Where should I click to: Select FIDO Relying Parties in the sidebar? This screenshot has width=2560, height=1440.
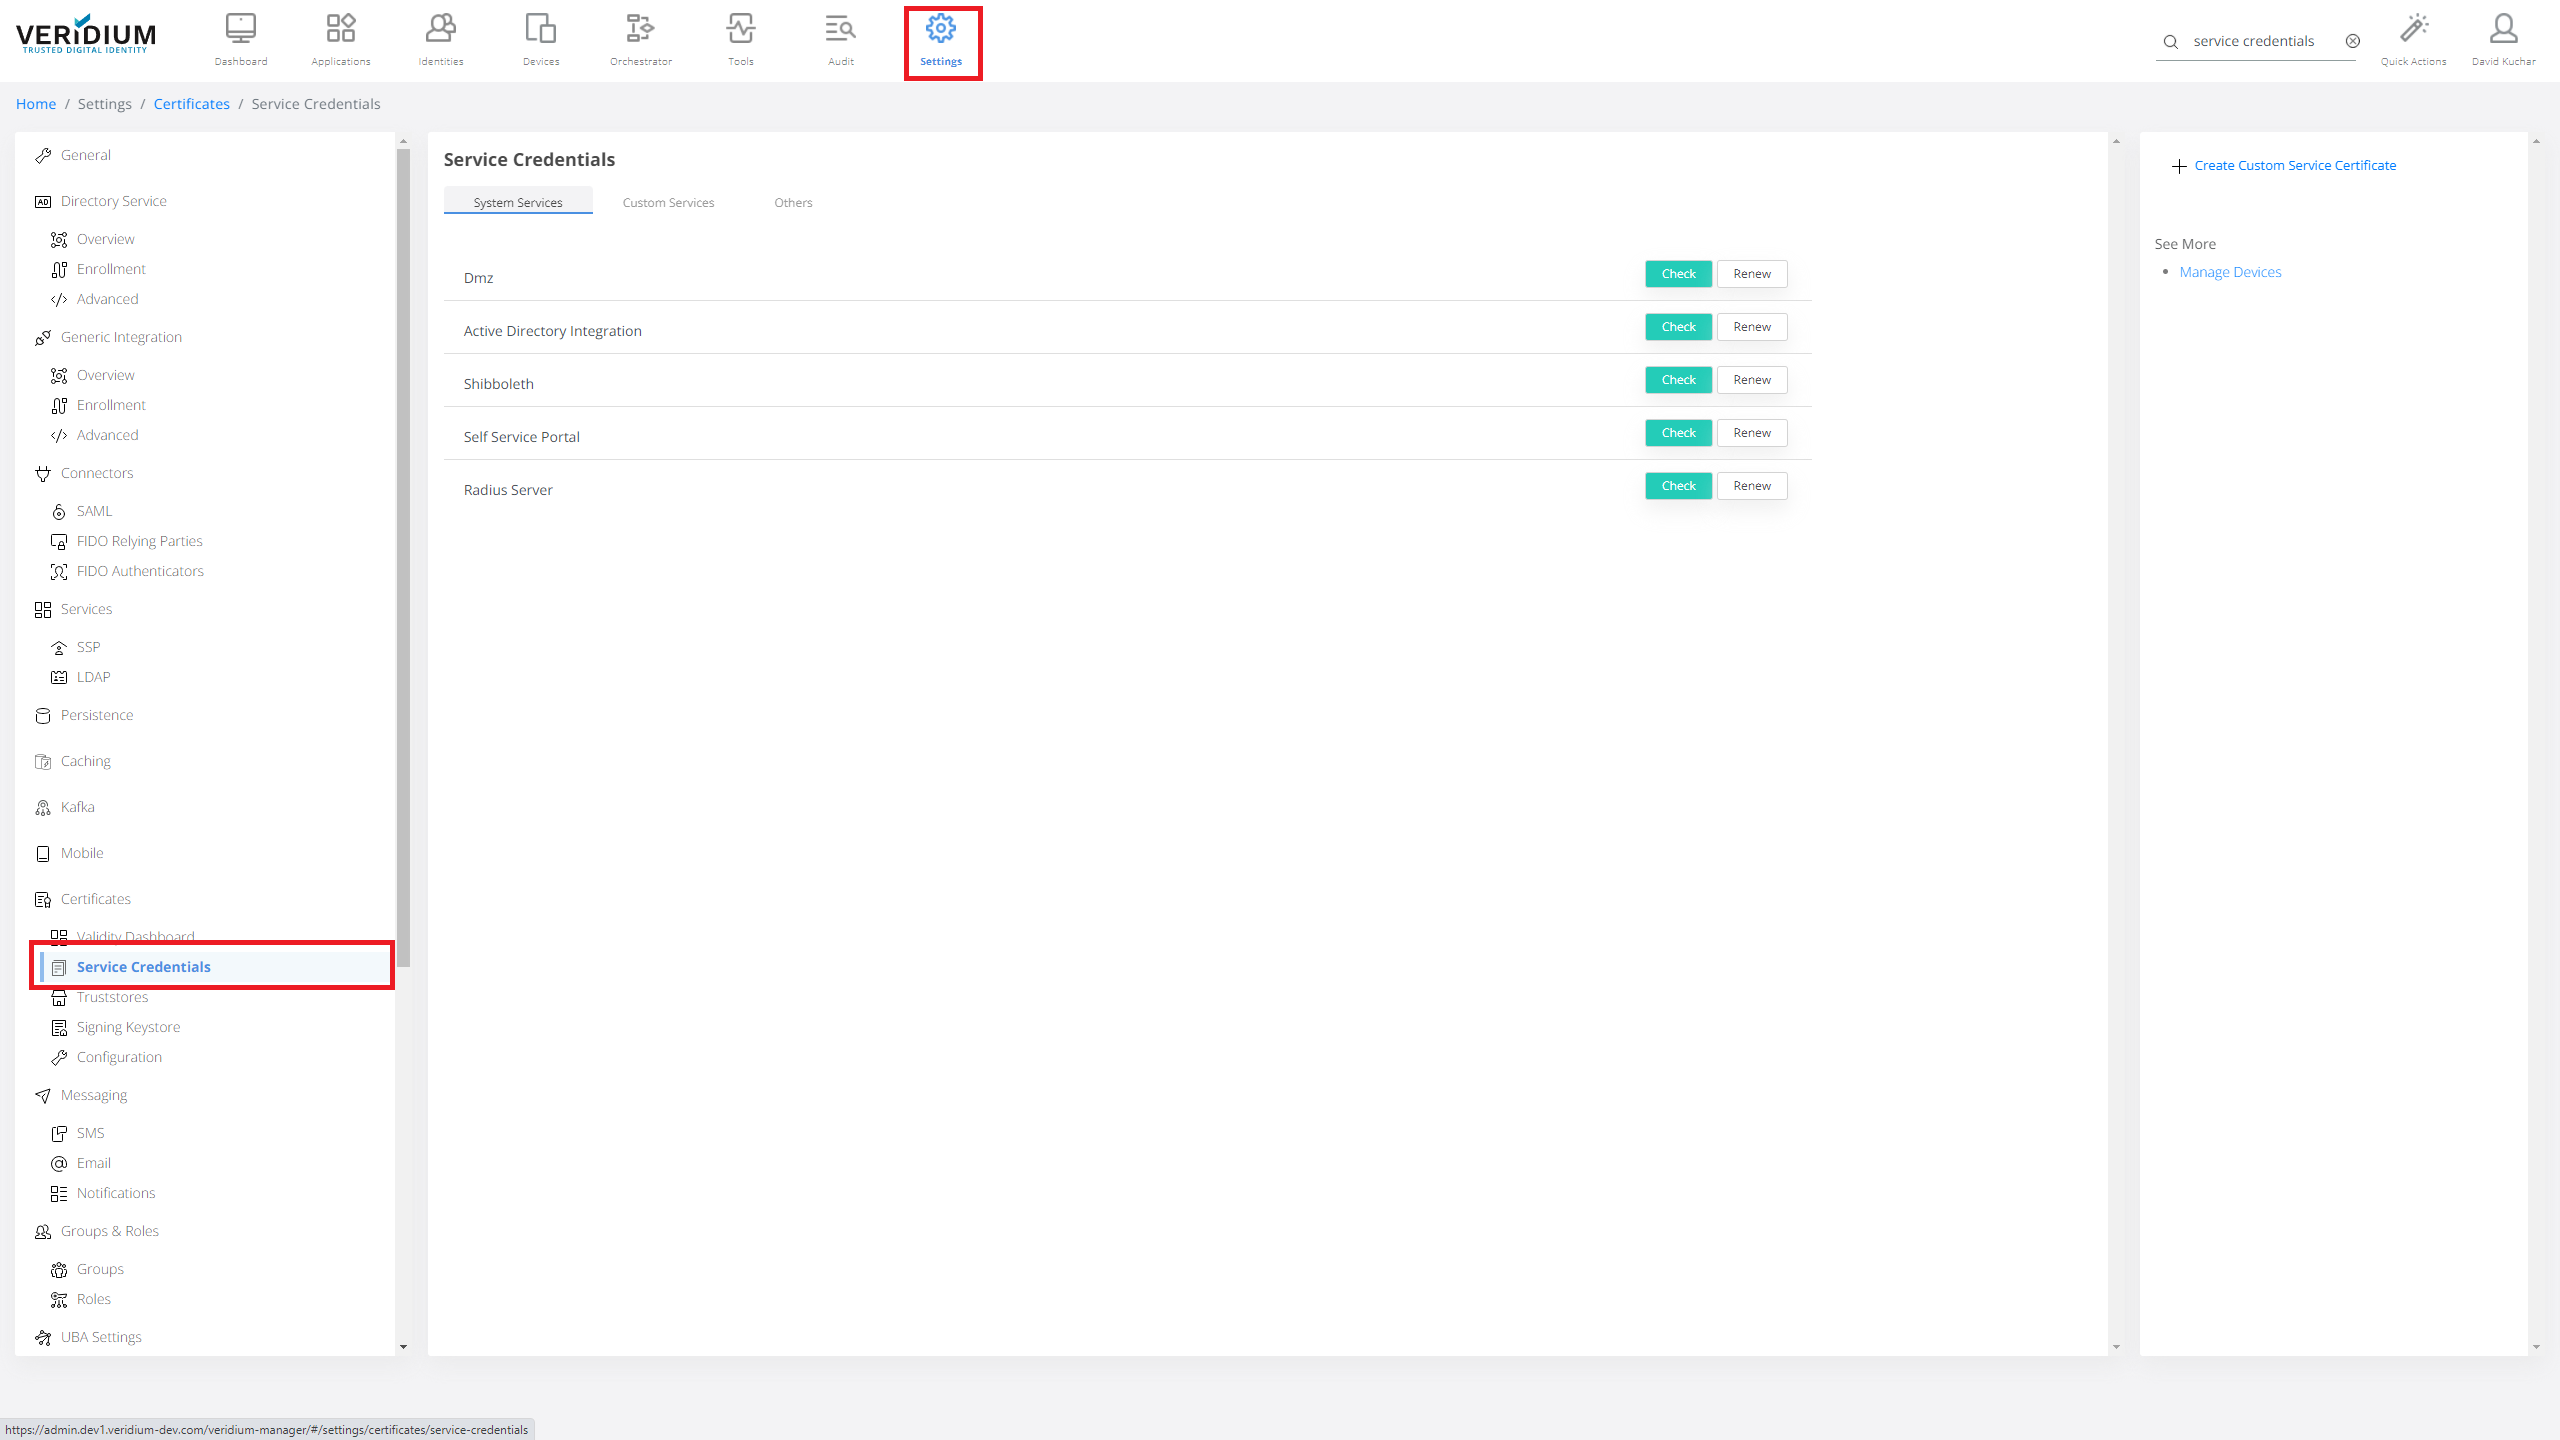[139, 541]
